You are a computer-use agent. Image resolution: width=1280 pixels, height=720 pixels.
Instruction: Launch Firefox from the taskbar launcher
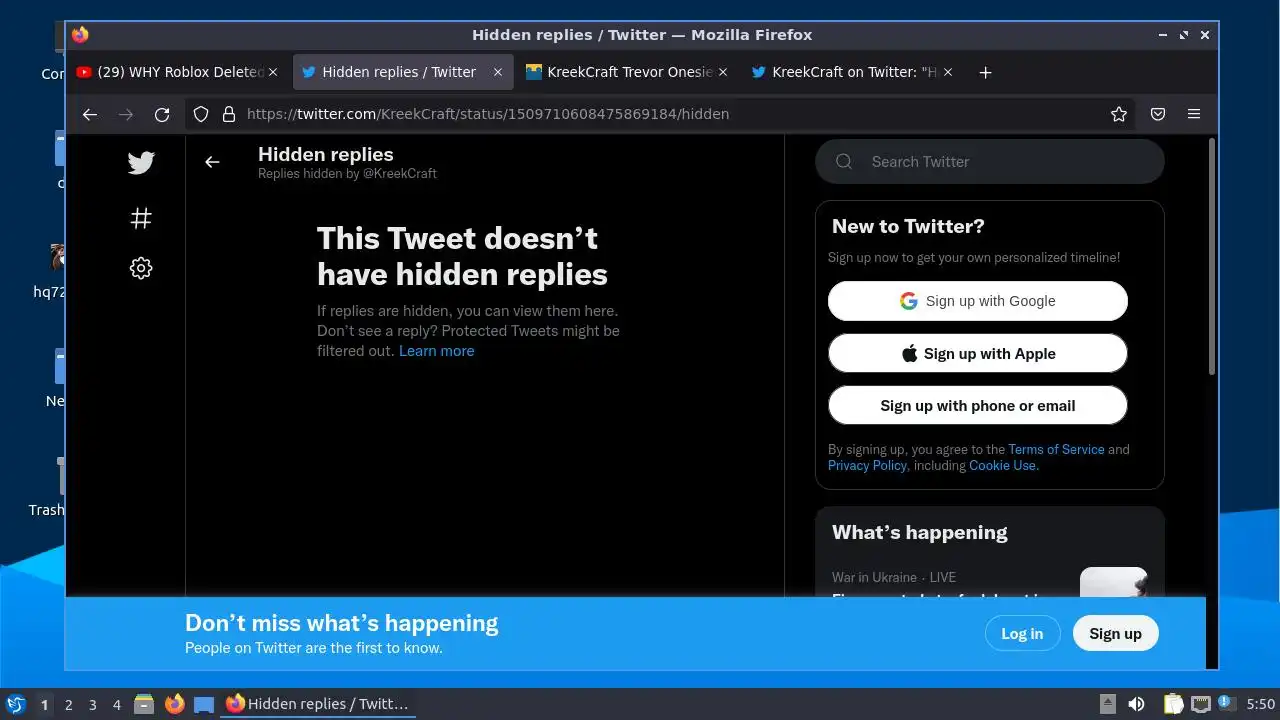[x=174, y=704]
